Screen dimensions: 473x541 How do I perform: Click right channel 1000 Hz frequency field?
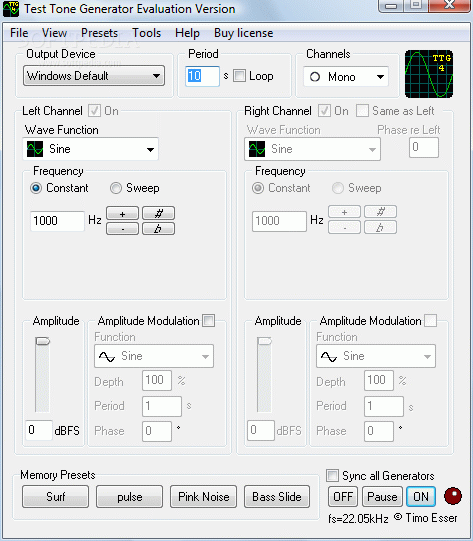pyautogui.click(x=279, y=221)
